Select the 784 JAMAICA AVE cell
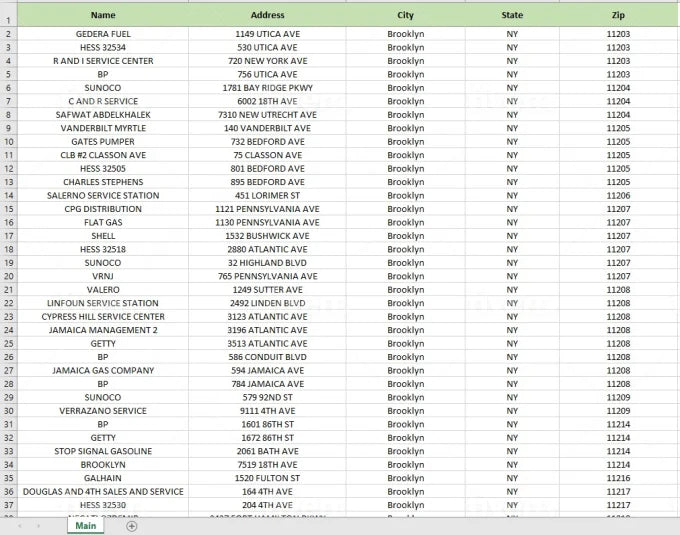This screenshot has width=680, height=535. coord(267,383)
